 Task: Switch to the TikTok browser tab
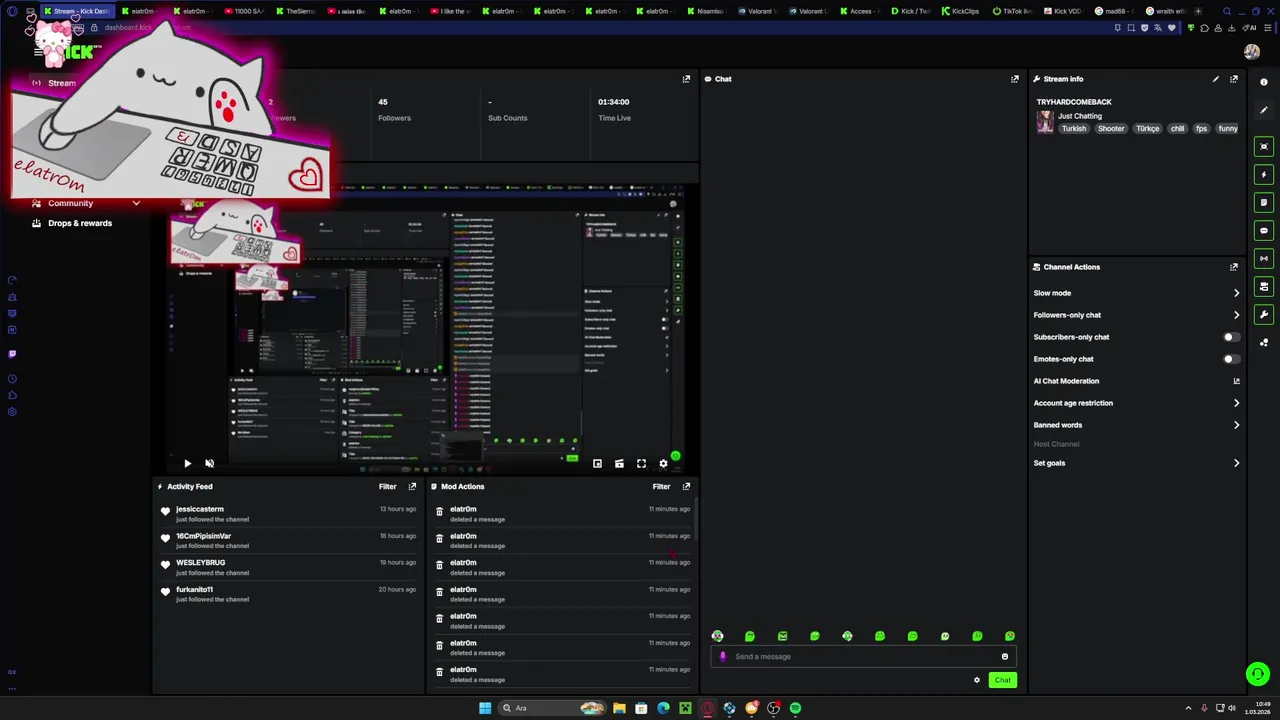point(1012,11)
